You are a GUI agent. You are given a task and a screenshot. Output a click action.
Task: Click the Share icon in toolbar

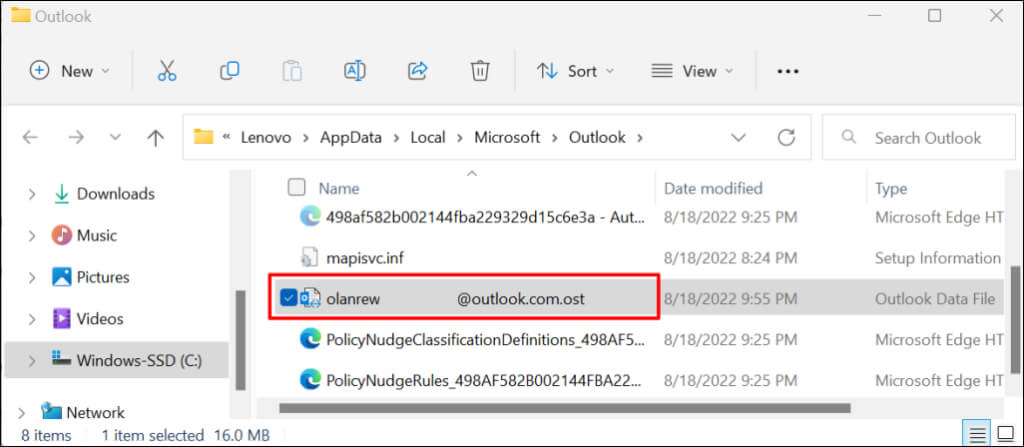417,71
